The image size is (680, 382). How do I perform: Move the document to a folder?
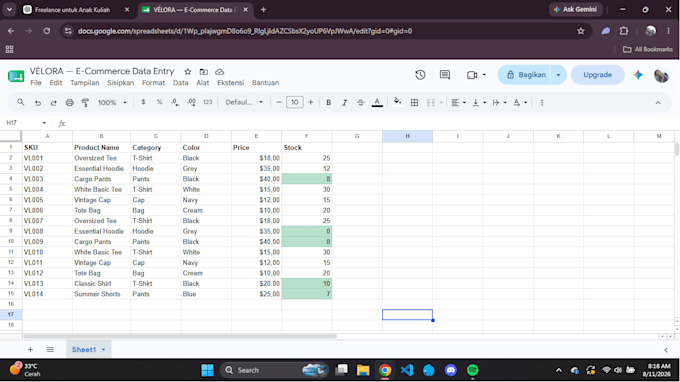pos(203,72)
